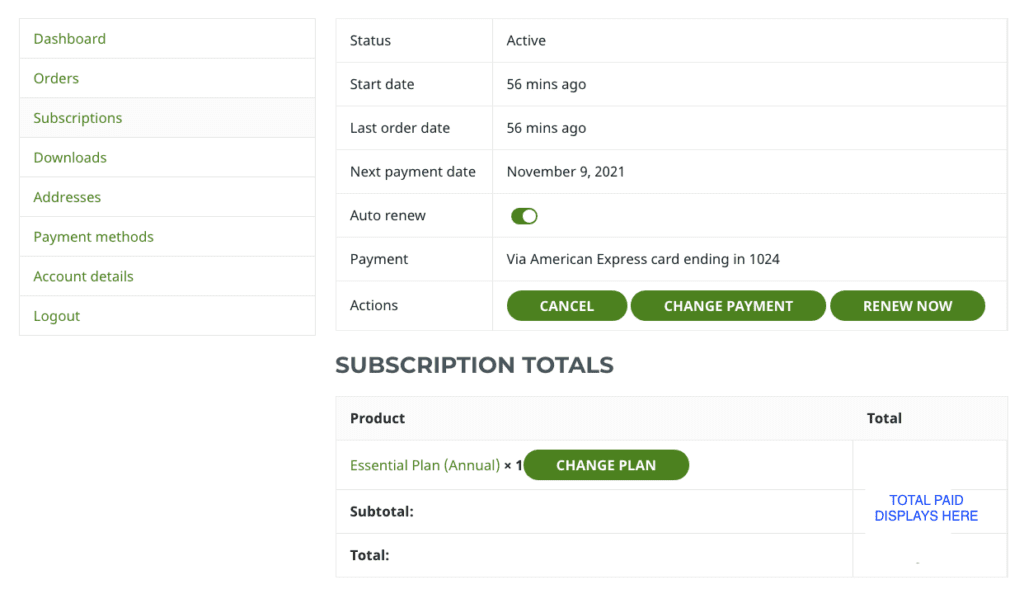Select Subscriptions in the sidebar
This screenshot has width=1024, height=594.
[78, 118]
